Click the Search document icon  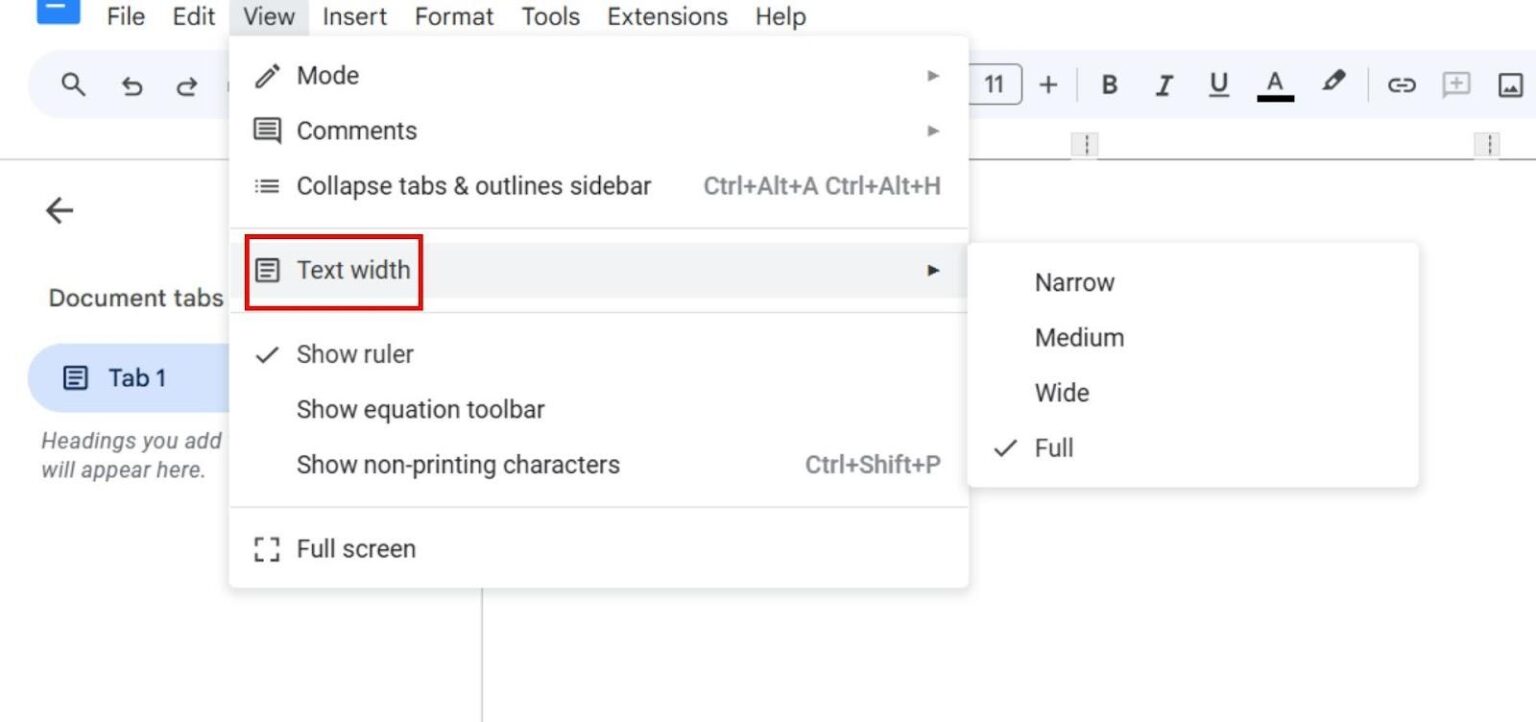[x=72, y=84]
